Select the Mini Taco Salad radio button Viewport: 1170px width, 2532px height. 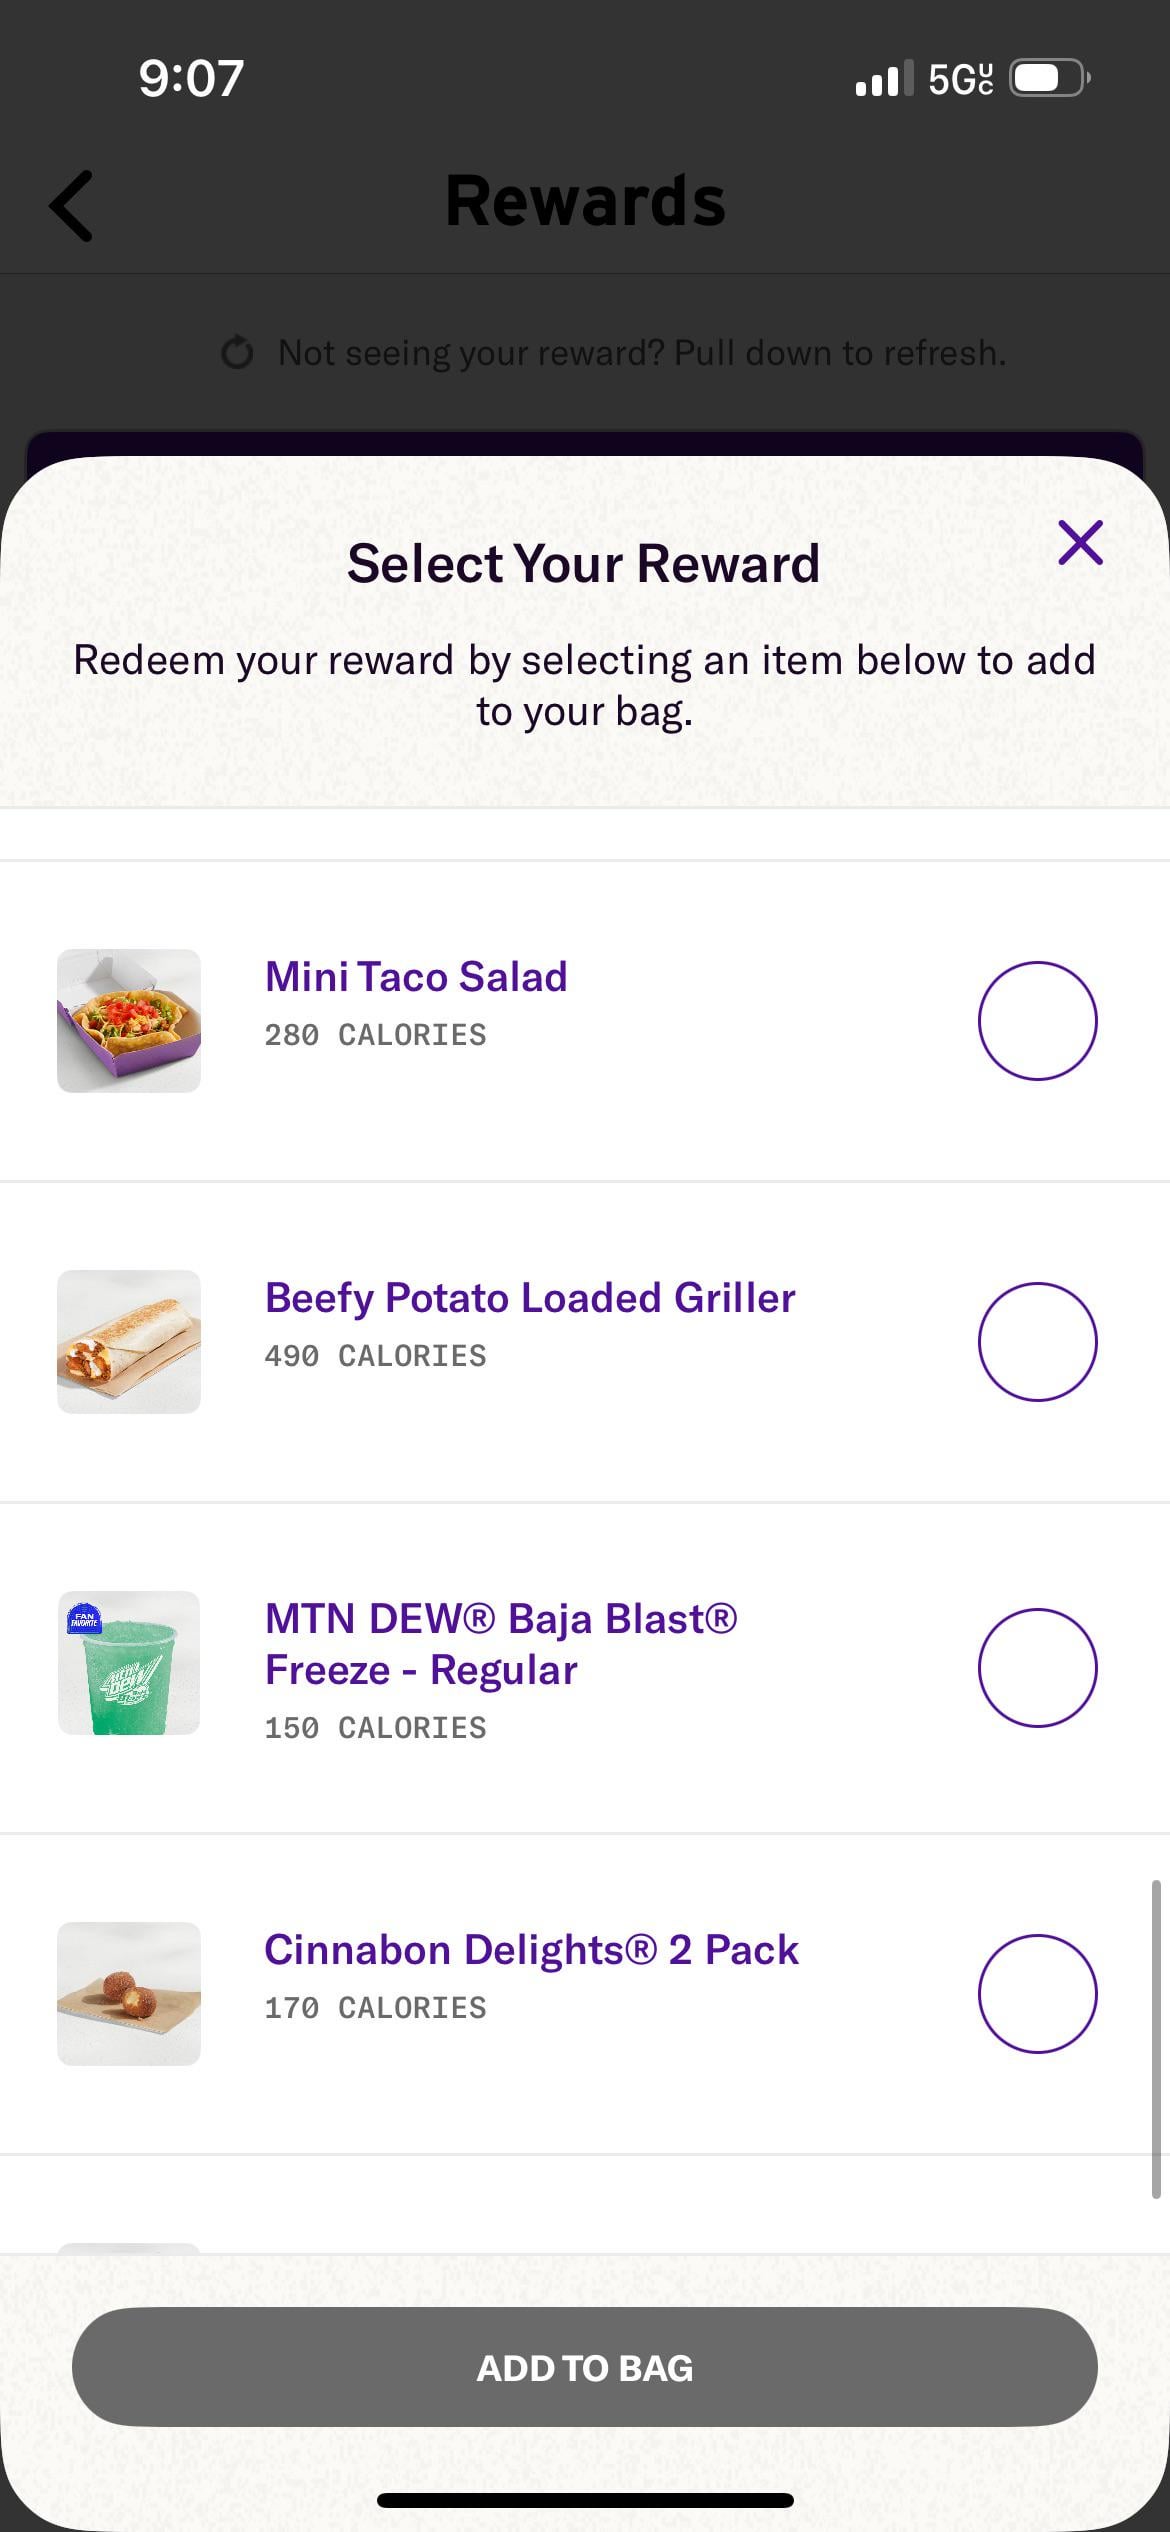(x=1037, y=1021)
